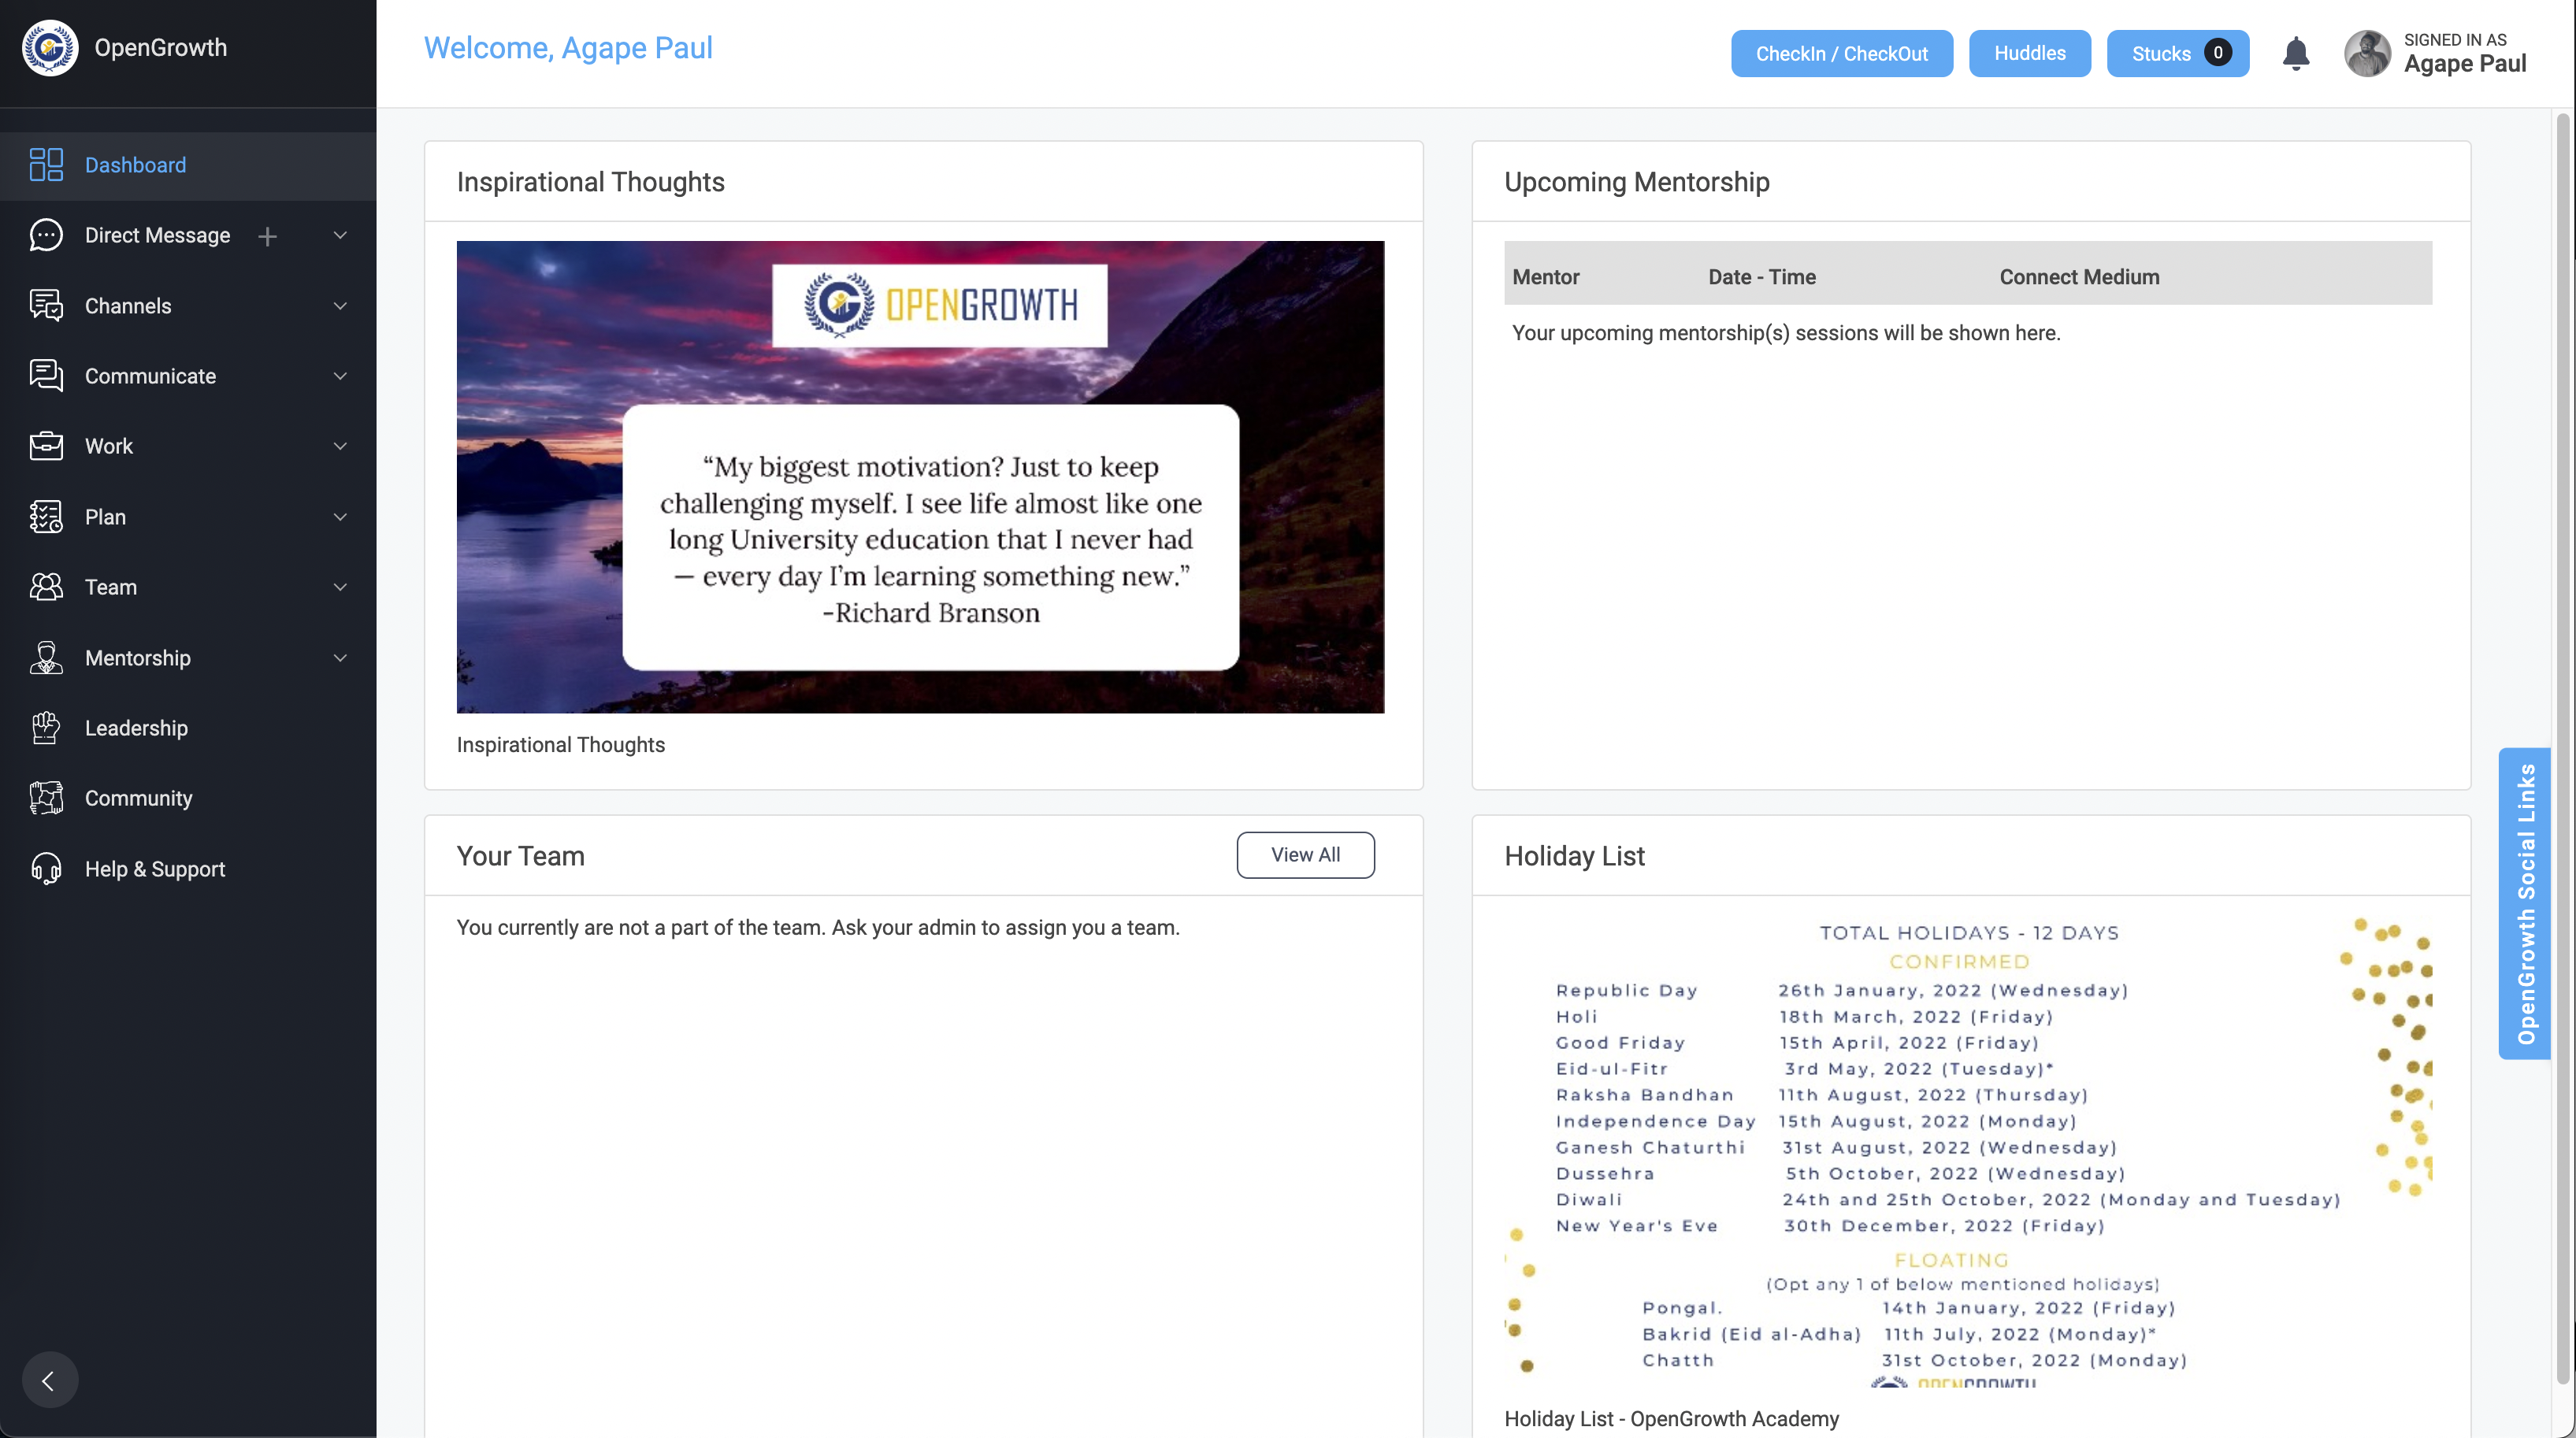
Task: Click the Agape Paul profile avatar
Action: (x=2367, y=53)
